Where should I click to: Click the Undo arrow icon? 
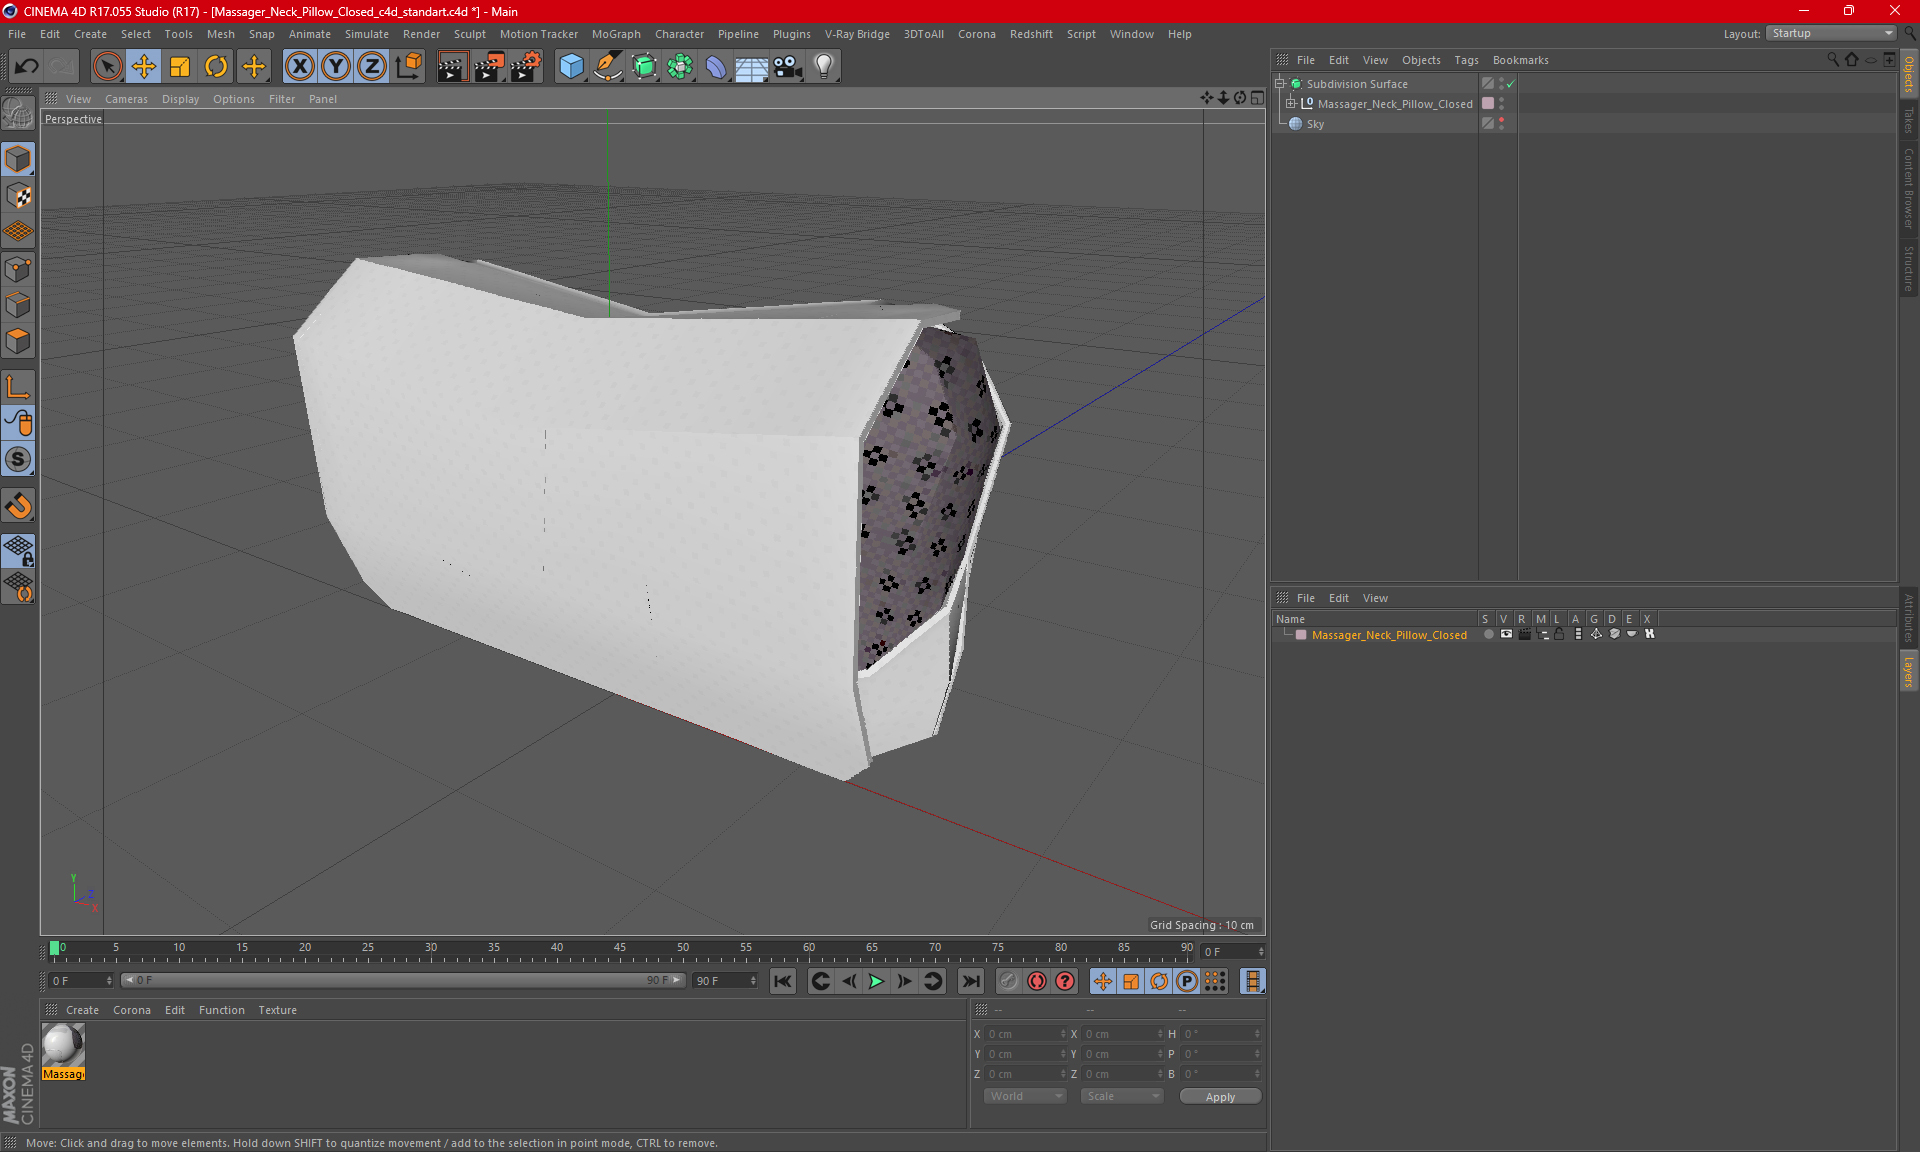point(27,66)
